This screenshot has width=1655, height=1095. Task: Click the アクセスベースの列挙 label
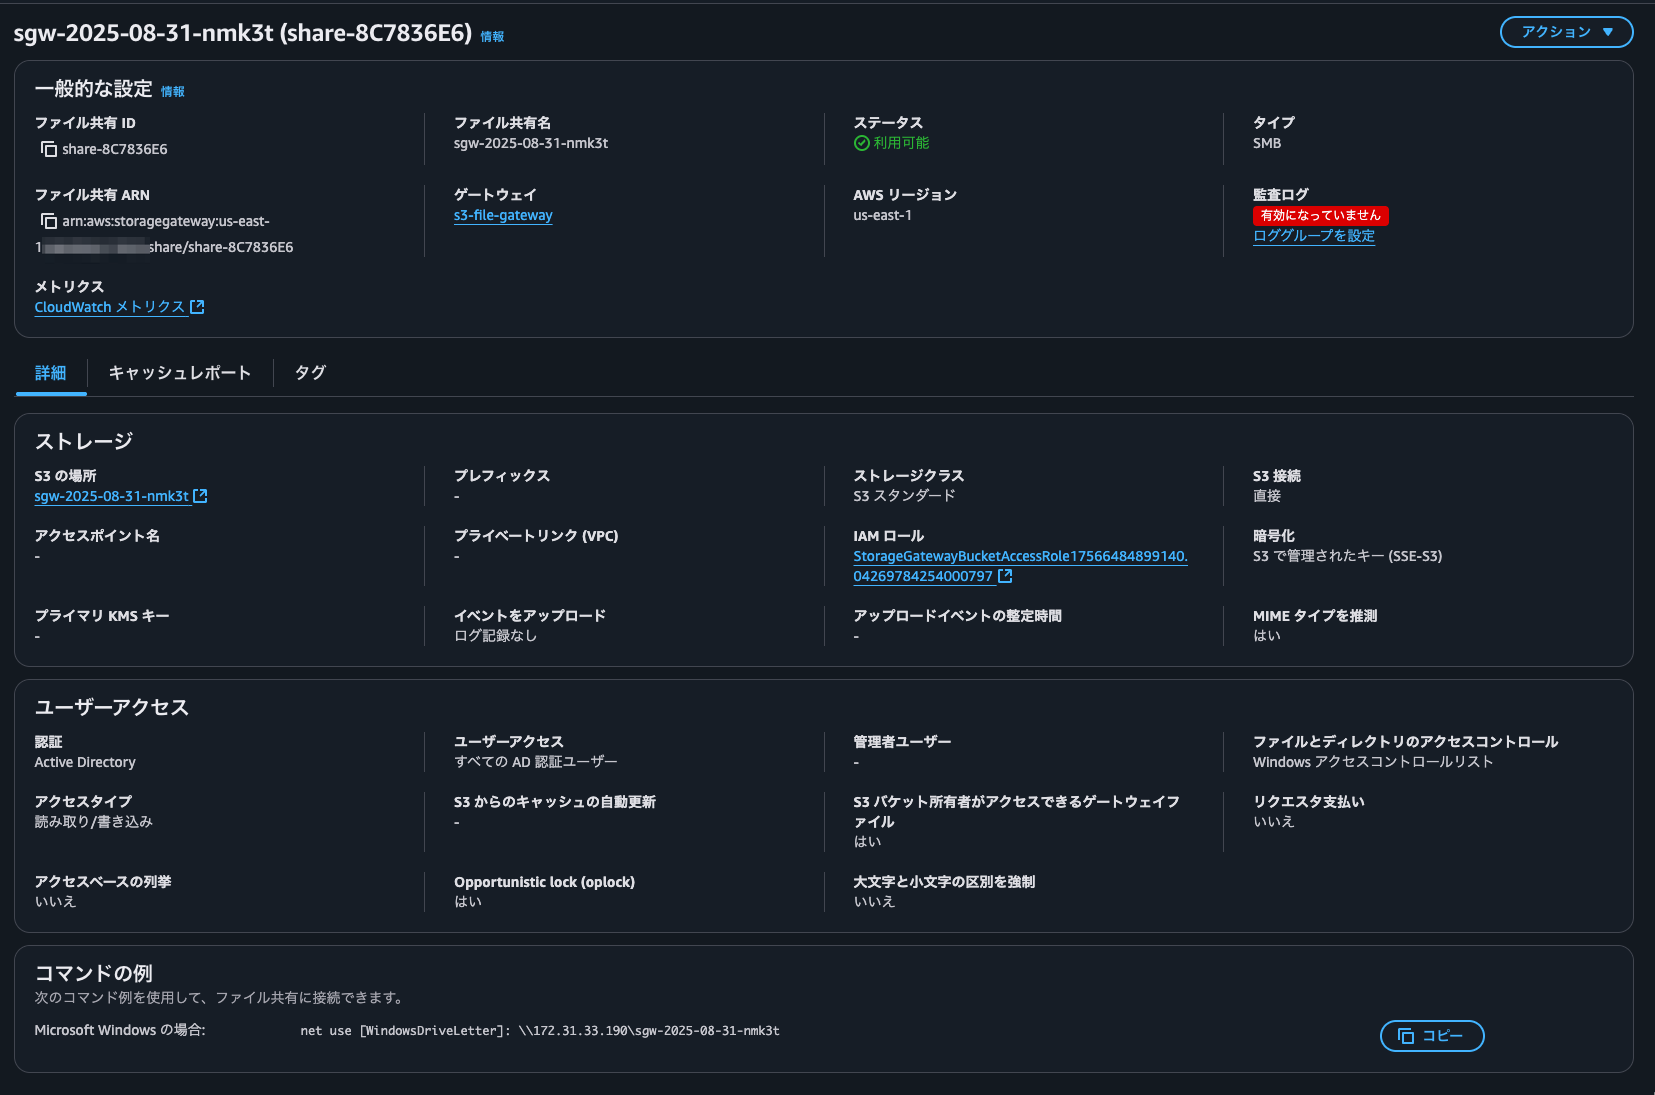103,882
